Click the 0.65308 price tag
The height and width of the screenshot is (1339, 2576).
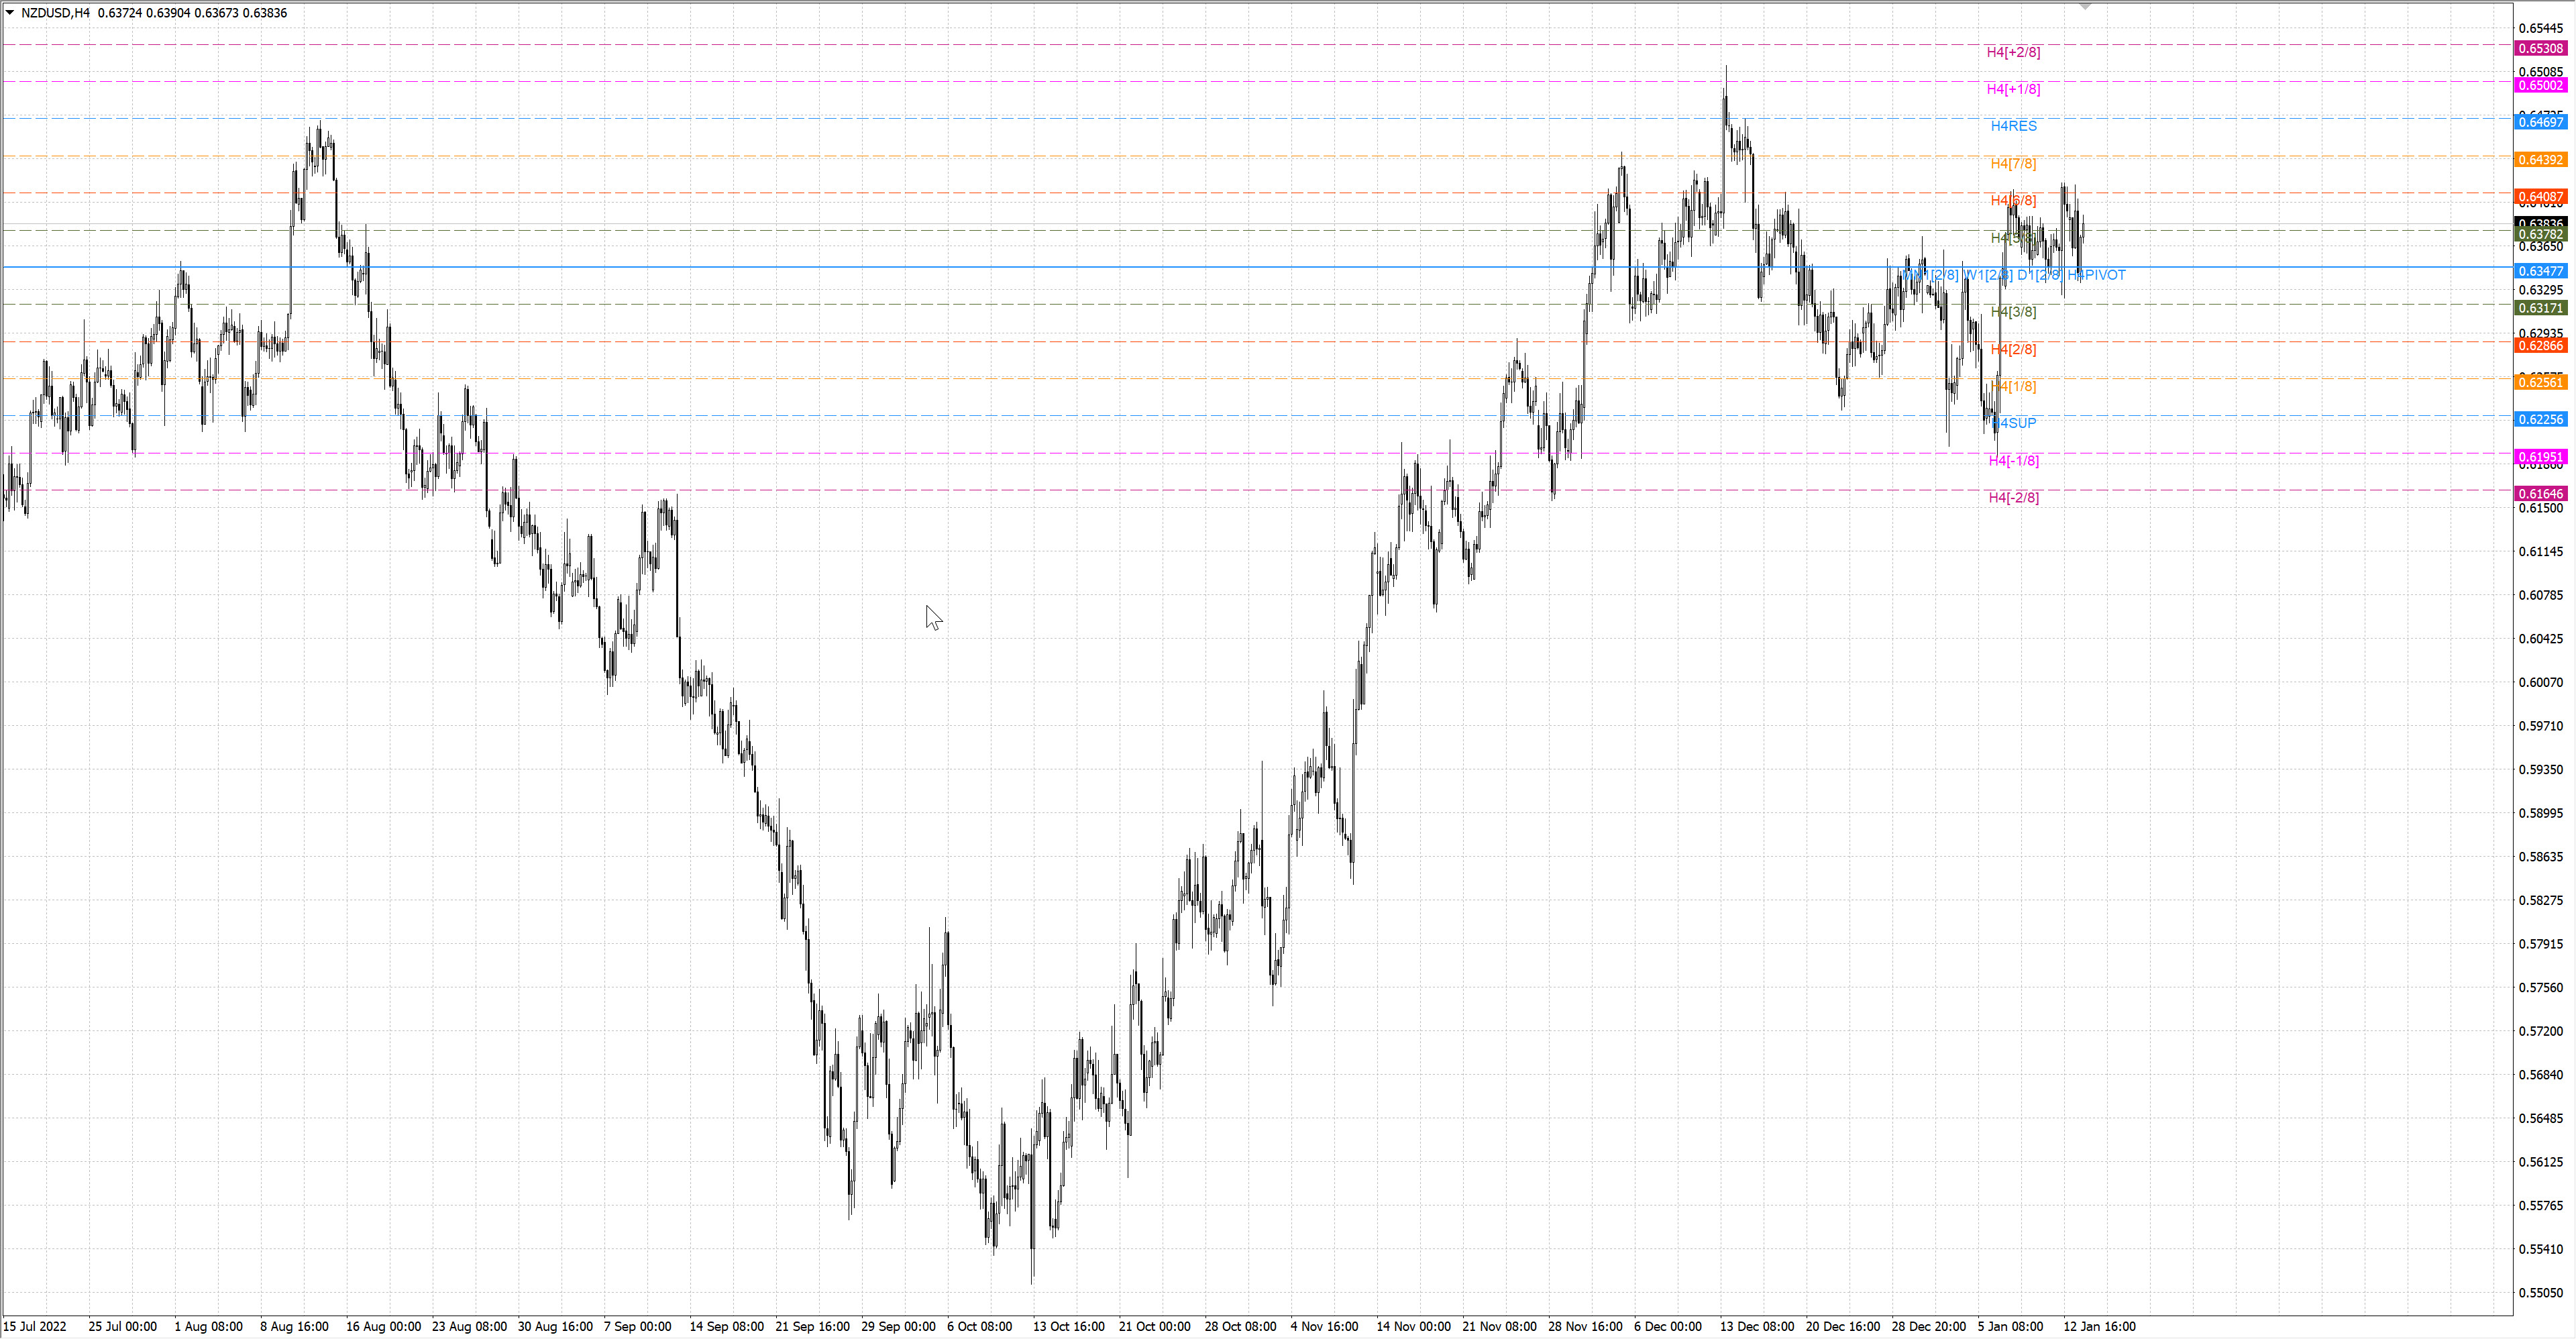[x=2541, y=48]
